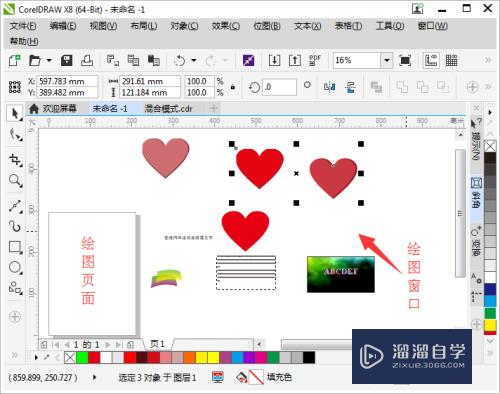Create a new document

[15, 60]
